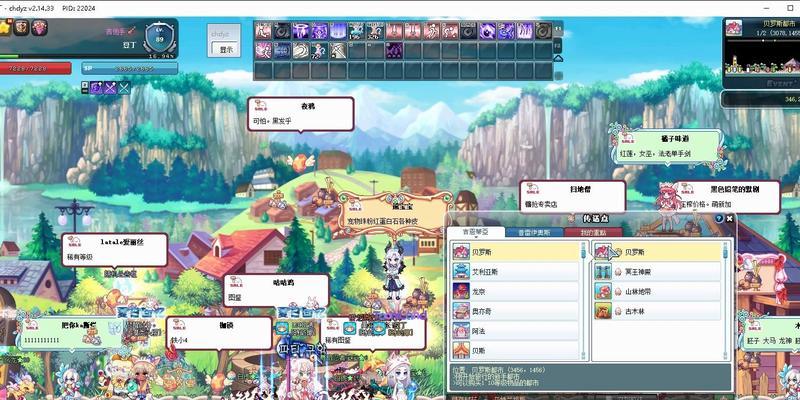The height and width of the screenshot is (400, 800).
Task: Collapse quickslot bar with up arrow
Action: click(559, 58)
